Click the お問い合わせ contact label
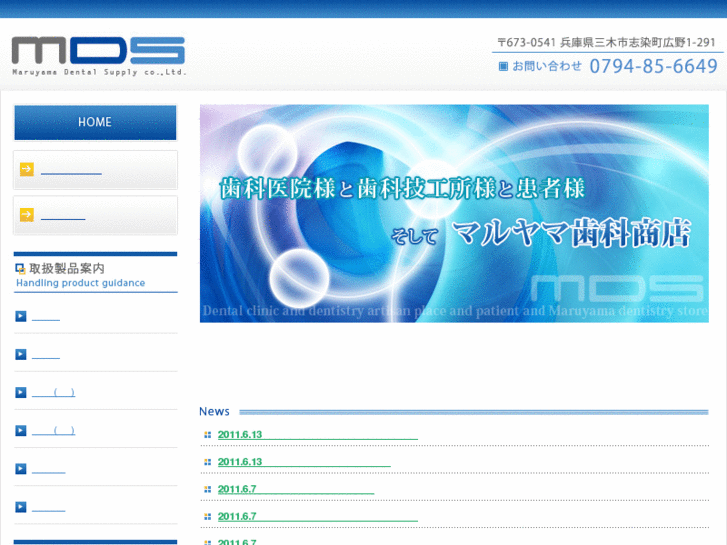This screenshot has height=545, width=727. click(547, 66)
